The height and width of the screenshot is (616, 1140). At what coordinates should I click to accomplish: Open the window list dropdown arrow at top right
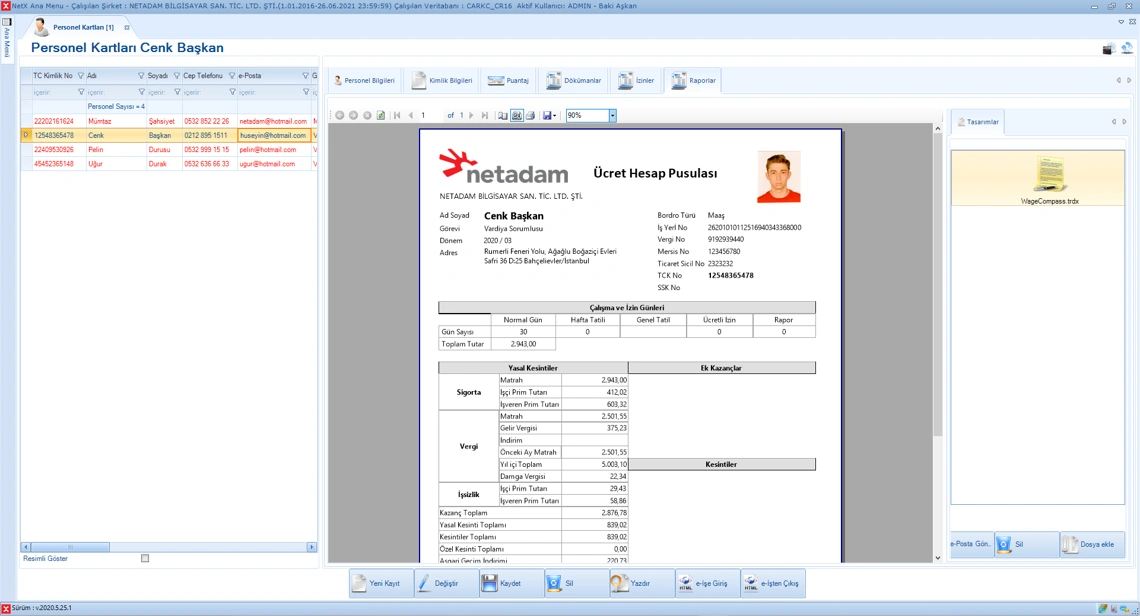coord(1120,22)
